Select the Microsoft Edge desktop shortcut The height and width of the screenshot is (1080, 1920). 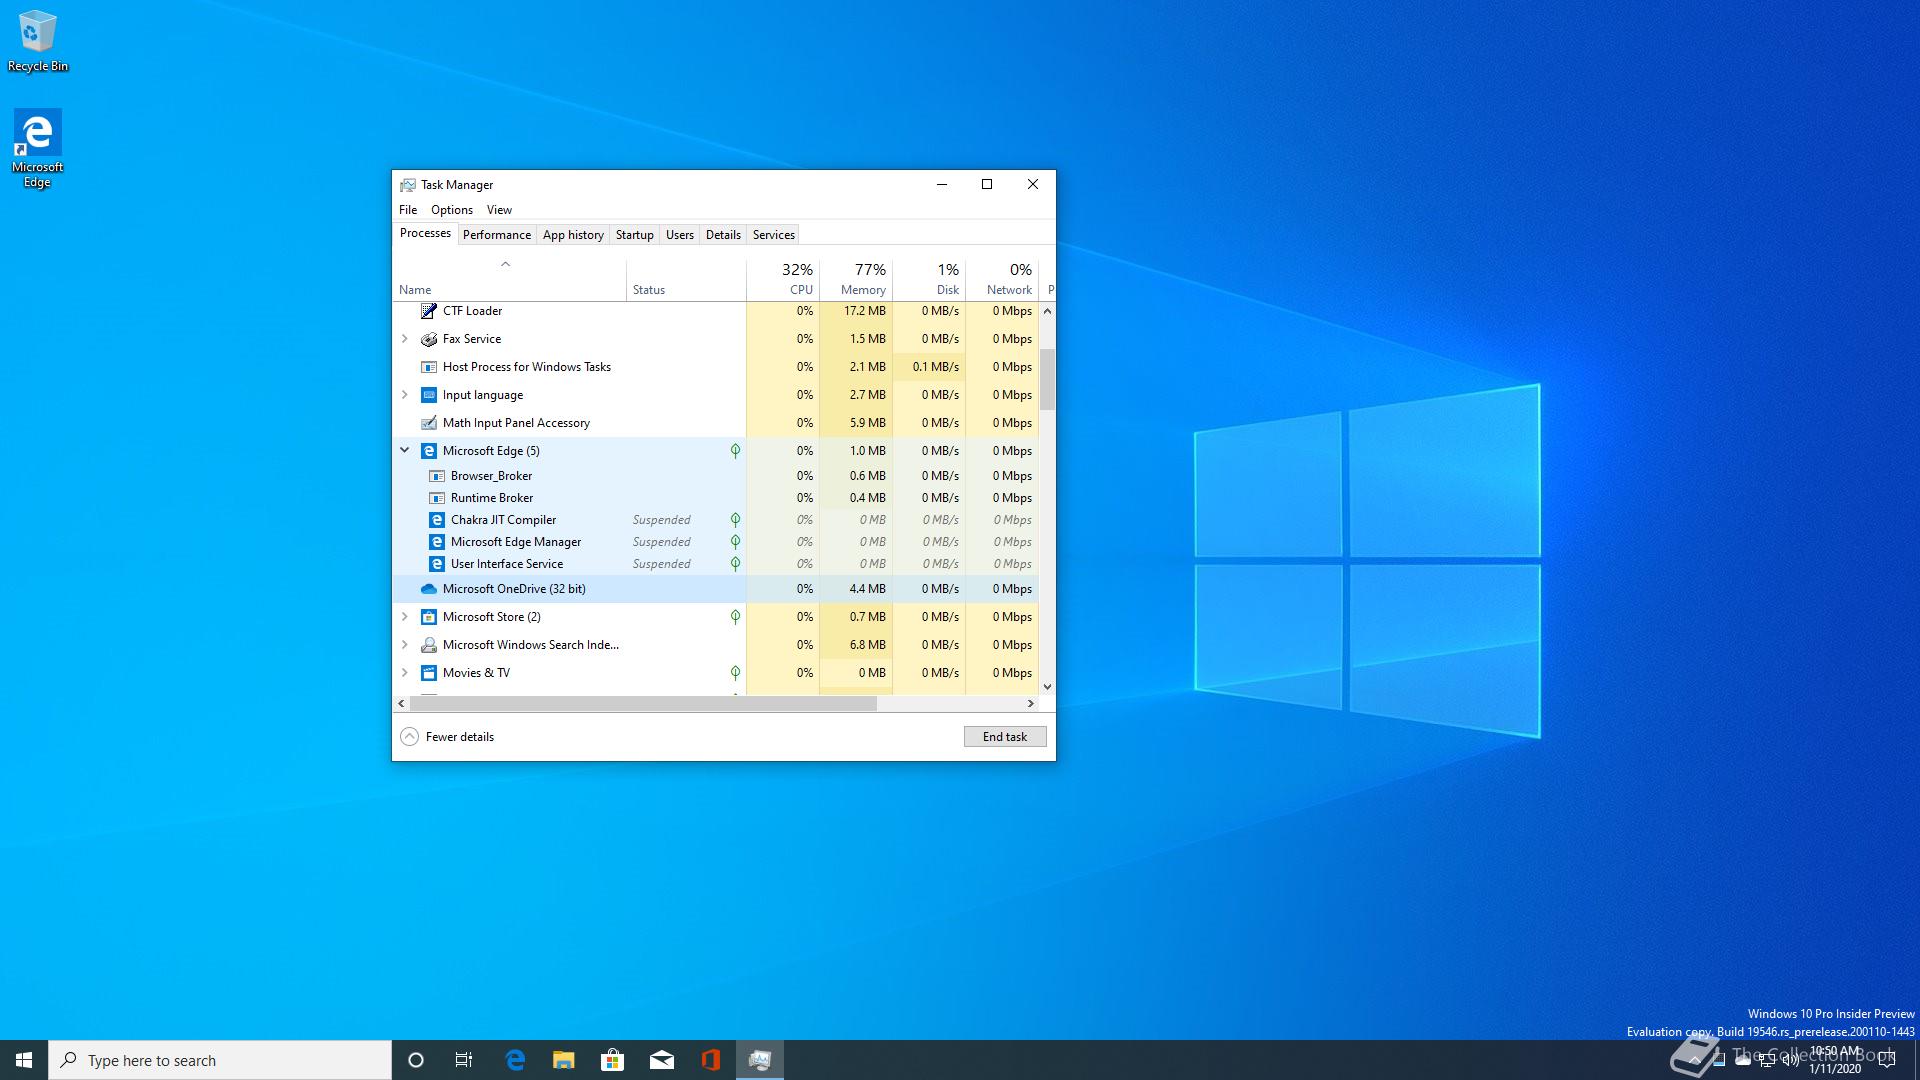[x=37, y=148]
